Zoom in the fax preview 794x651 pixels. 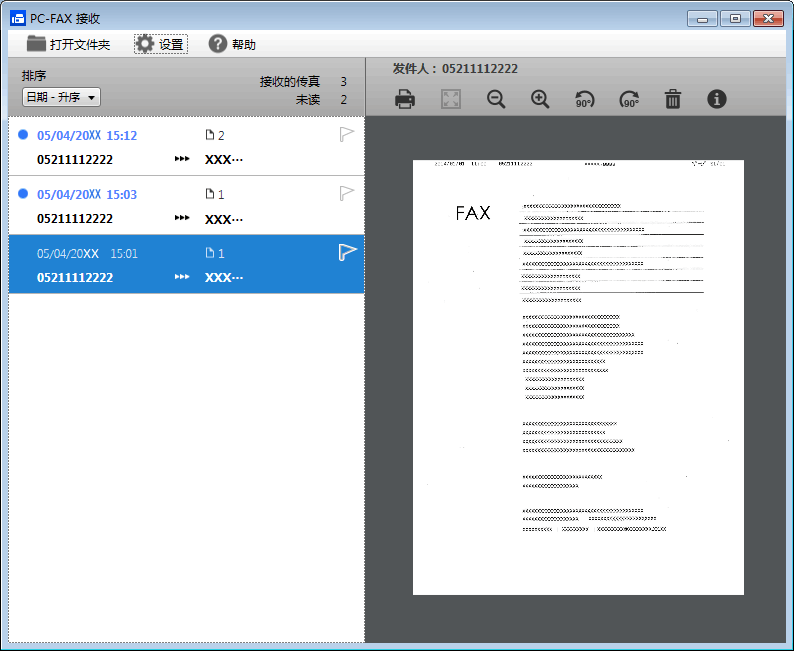(540, 99)
